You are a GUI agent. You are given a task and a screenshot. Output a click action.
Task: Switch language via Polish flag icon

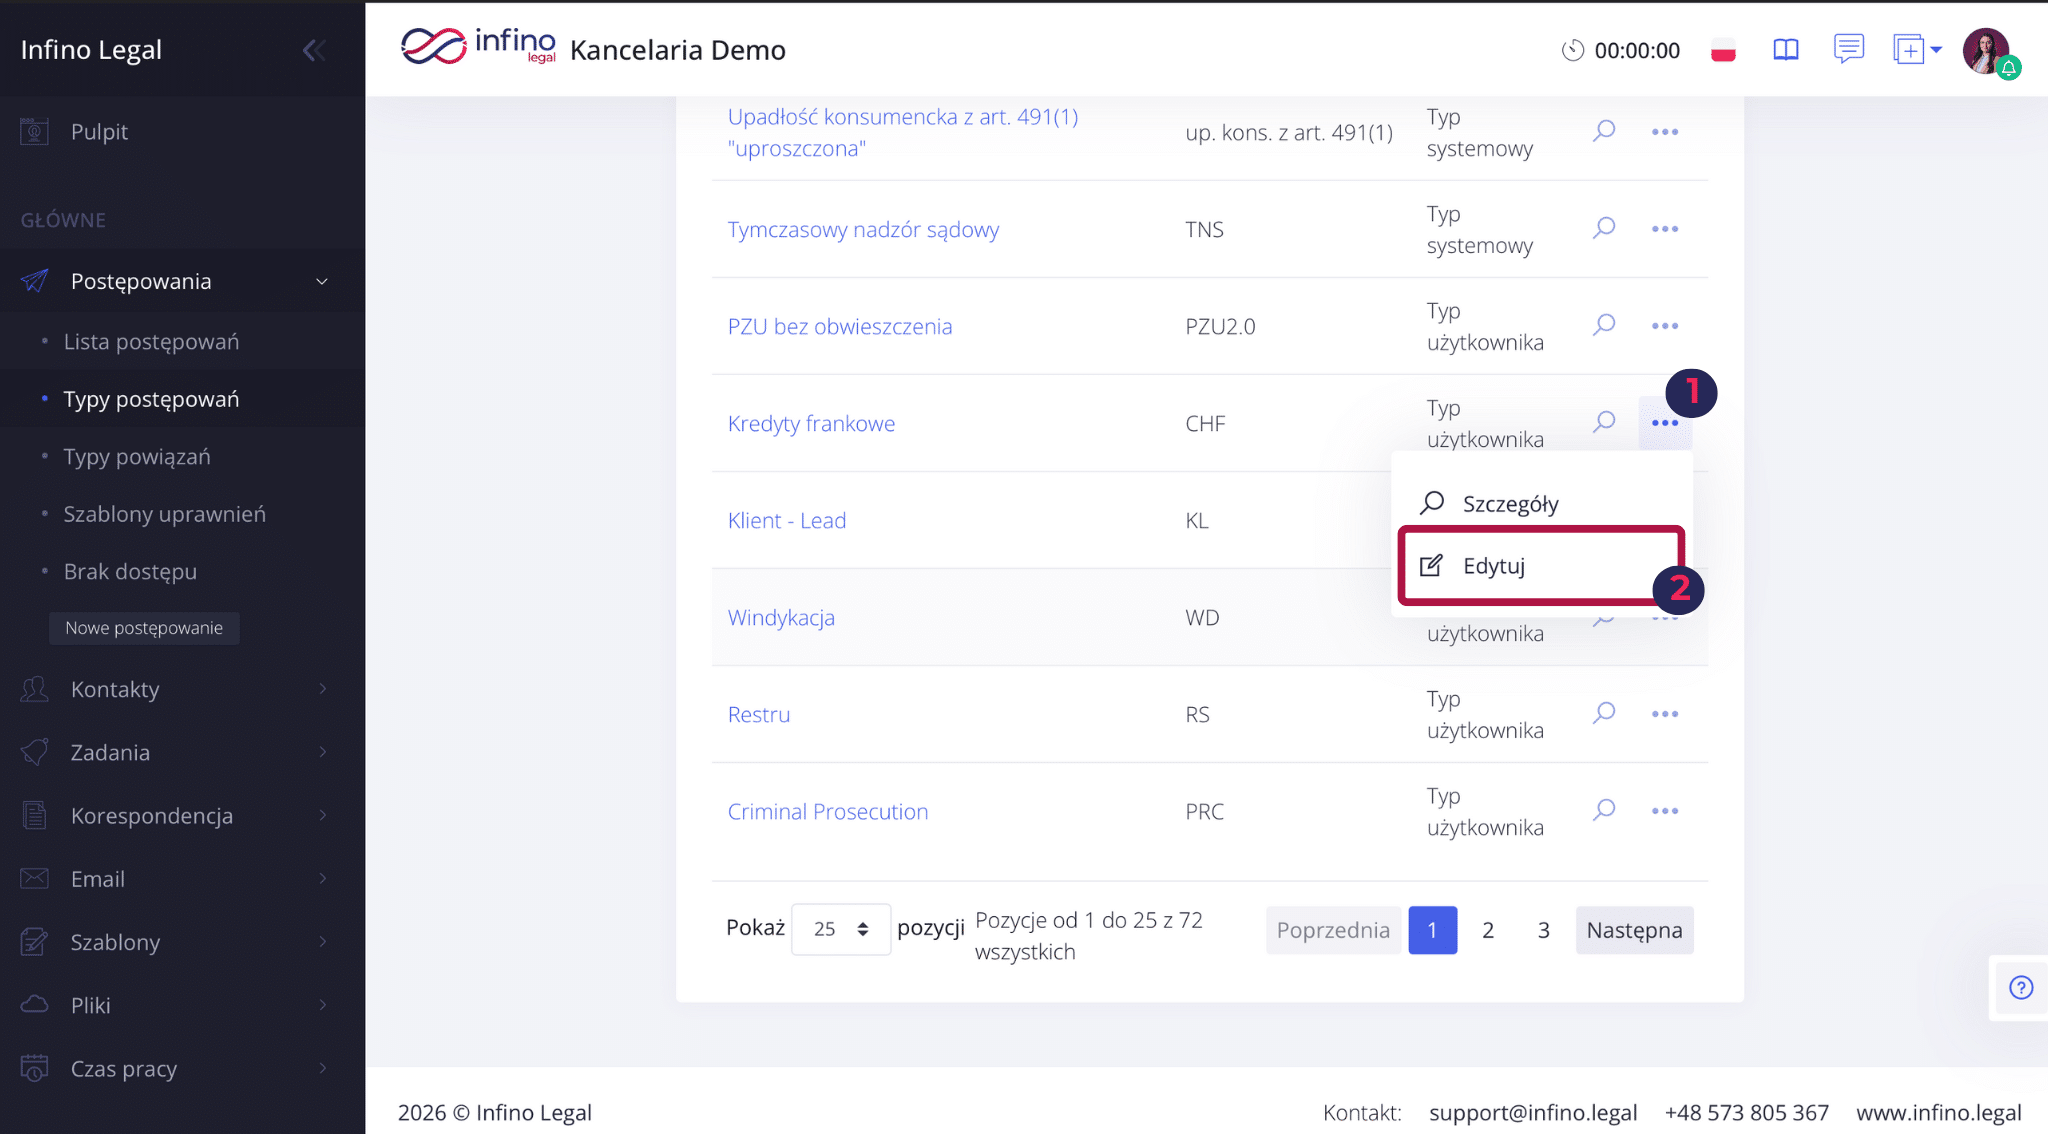pos(1723,51)
